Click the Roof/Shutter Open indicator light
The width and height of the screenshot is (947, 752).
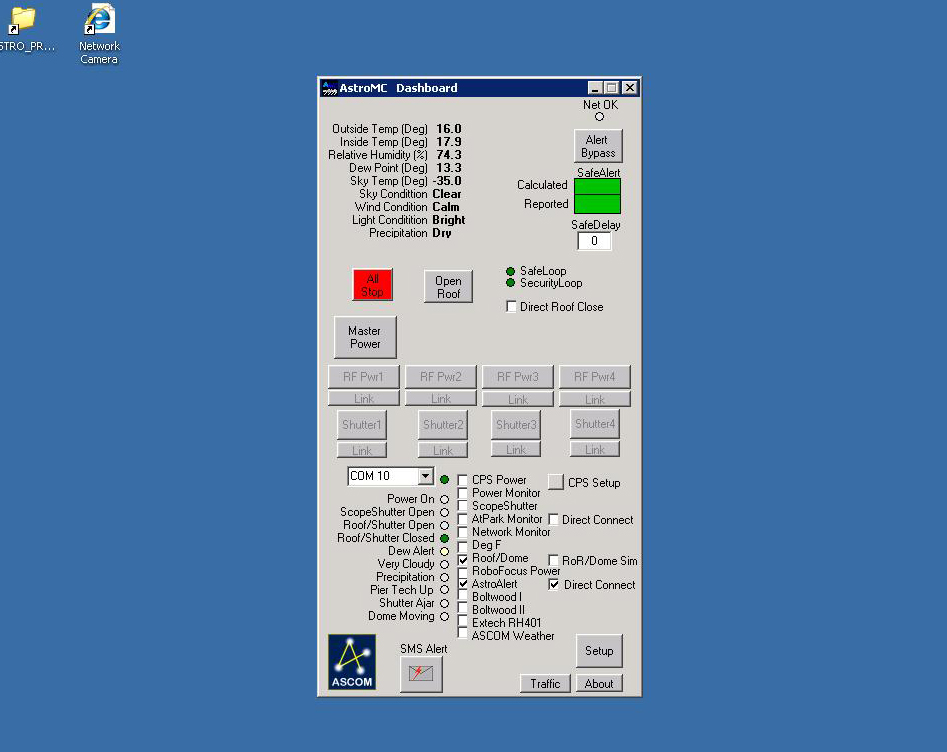(445, 525)
